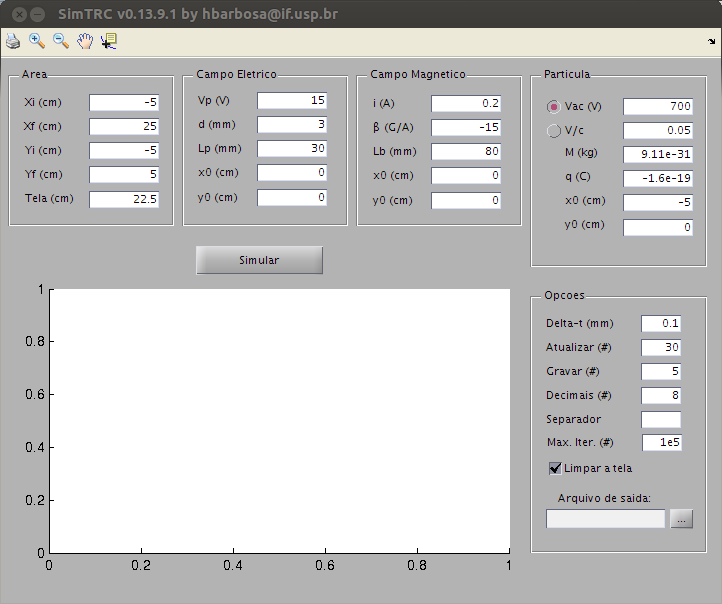Click the Particula panel title
Image resolution: width=722 pixels, height=604 pixels.
567,74
